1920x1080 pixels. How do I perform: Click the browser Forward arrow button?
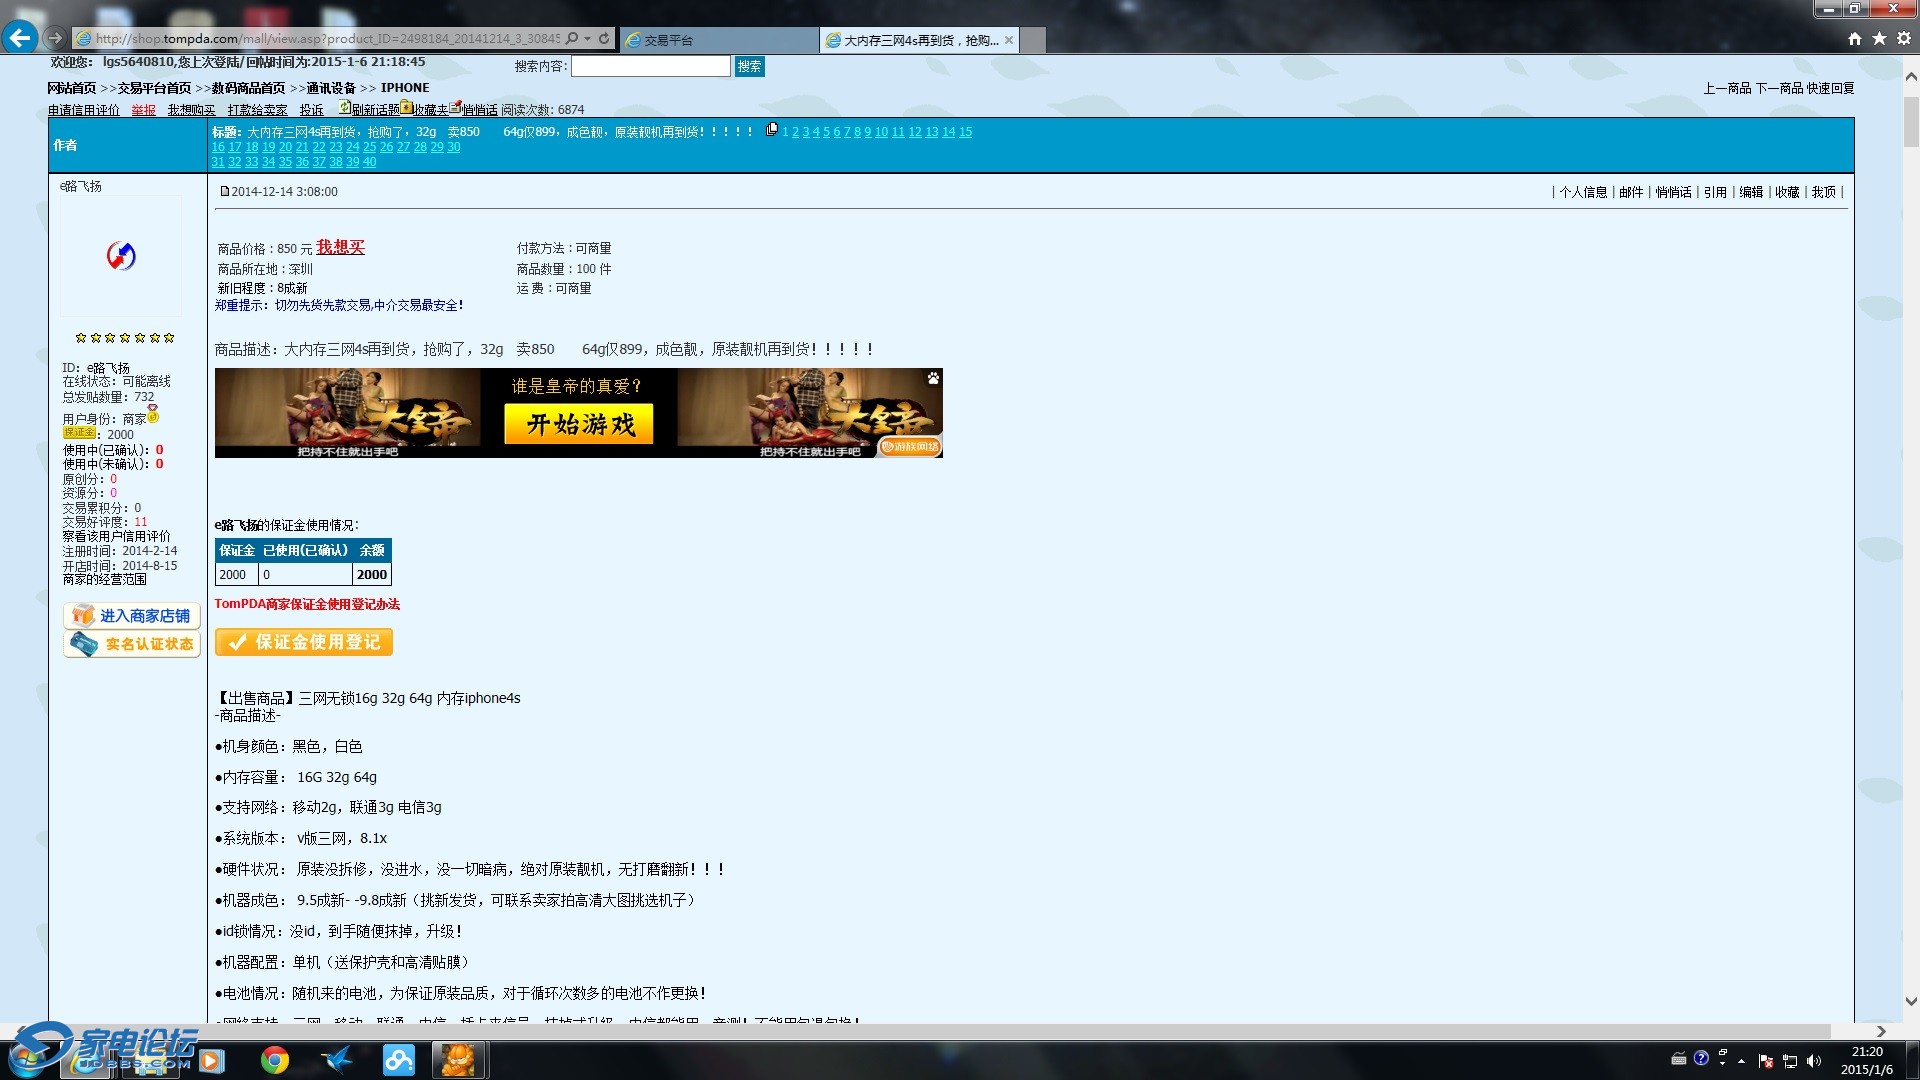(55, 38)
